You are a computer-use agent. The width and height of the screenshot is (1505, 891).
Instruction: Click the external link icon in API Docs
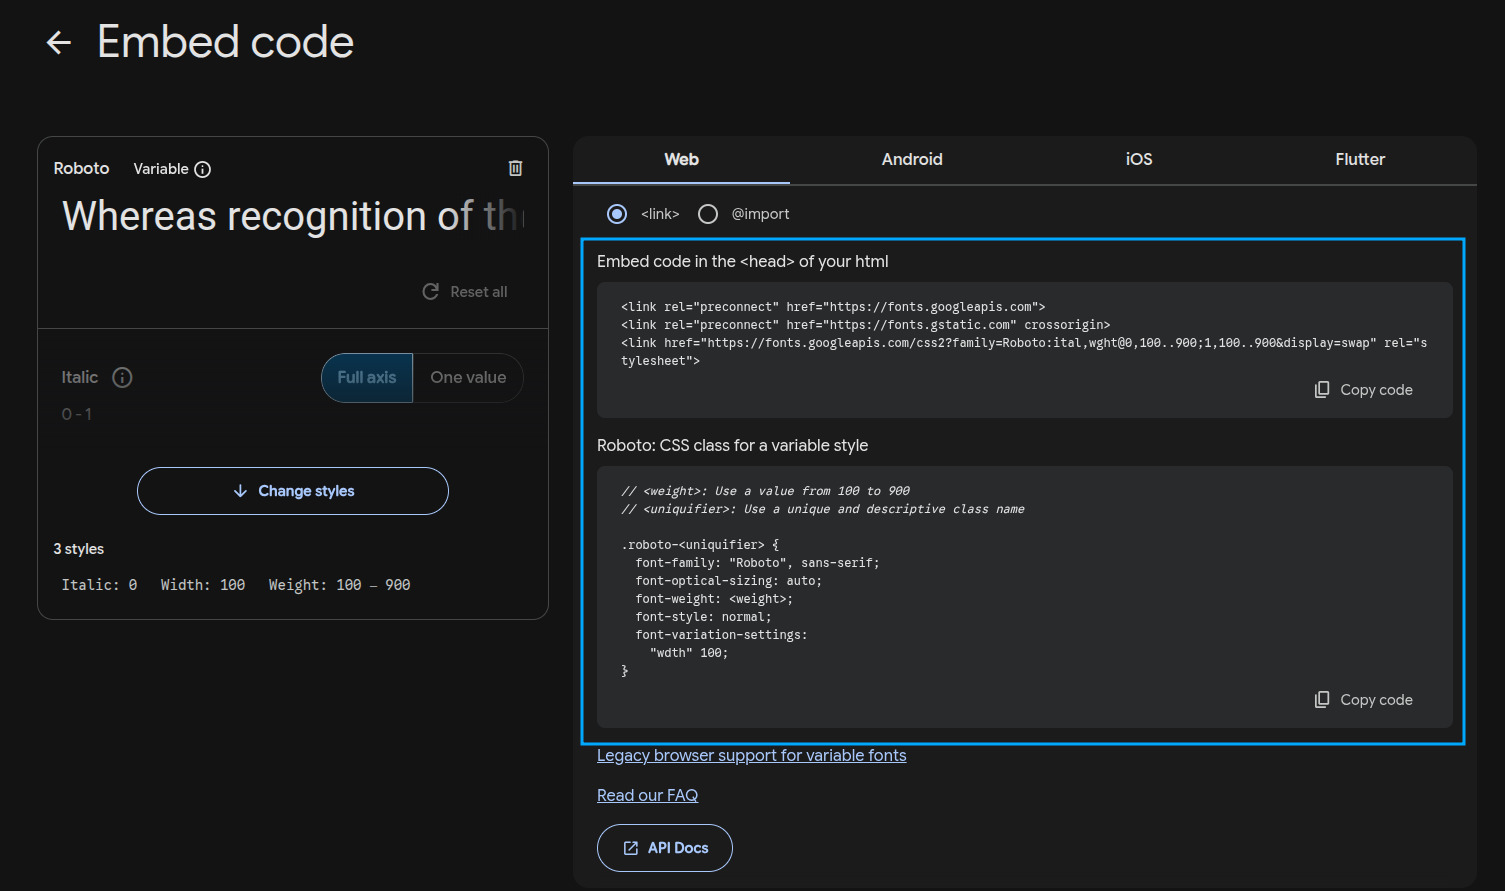tap(631, 848)
